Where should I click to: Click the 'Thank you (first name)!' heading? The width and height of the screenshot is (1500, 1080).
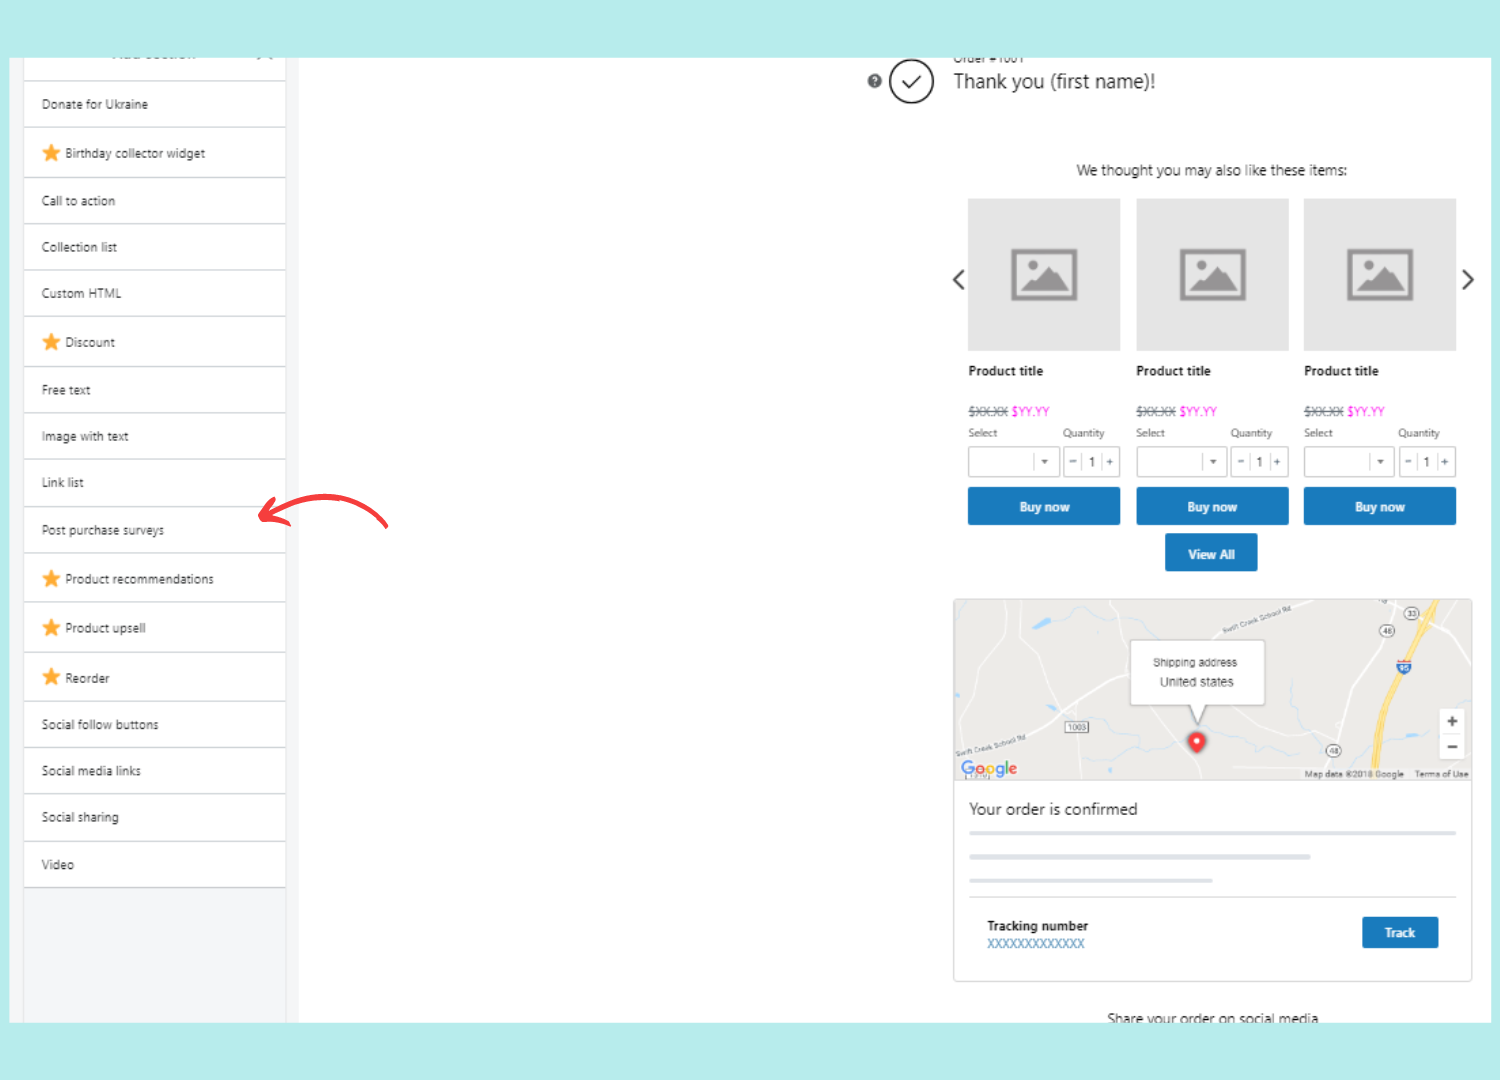(1054, 82)
